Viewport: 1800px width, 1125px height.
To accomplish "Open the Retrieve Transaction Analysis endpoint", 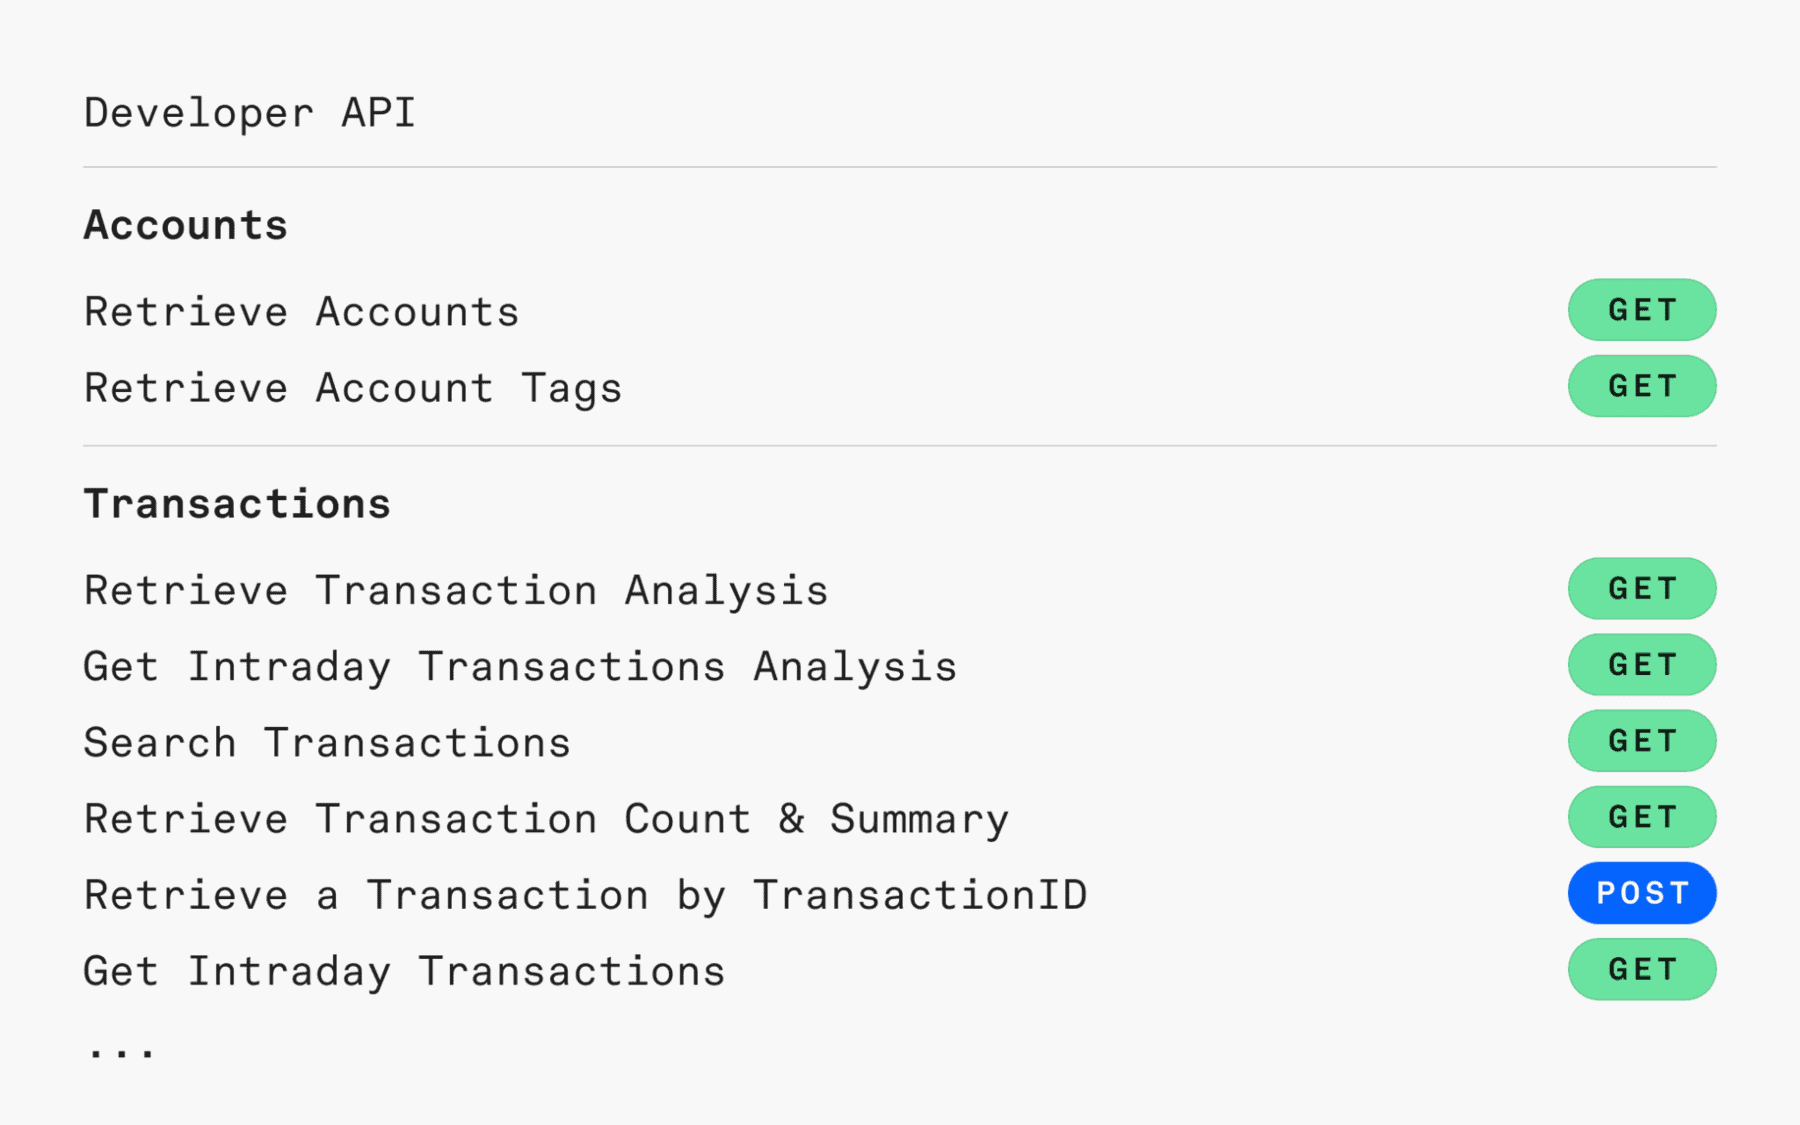I will tap(456, 589).
